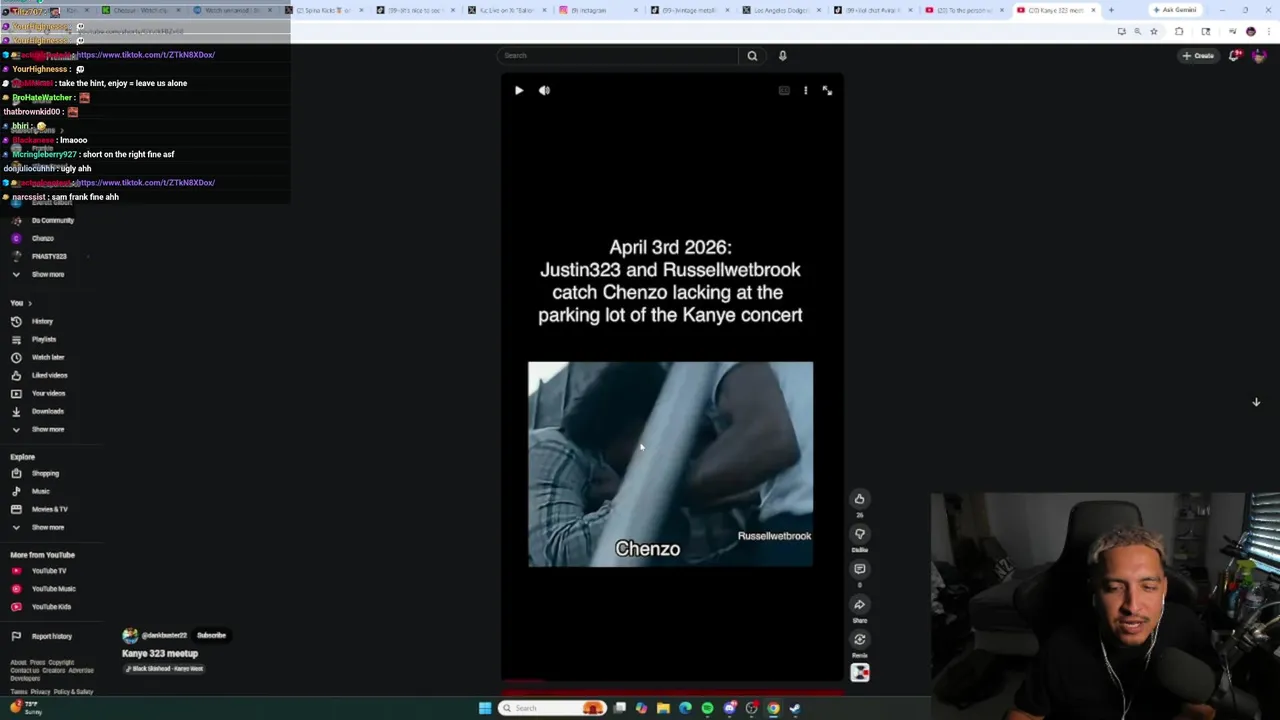Open Watch later in sidebar
Screen dimensions: 1280x720
47,357
